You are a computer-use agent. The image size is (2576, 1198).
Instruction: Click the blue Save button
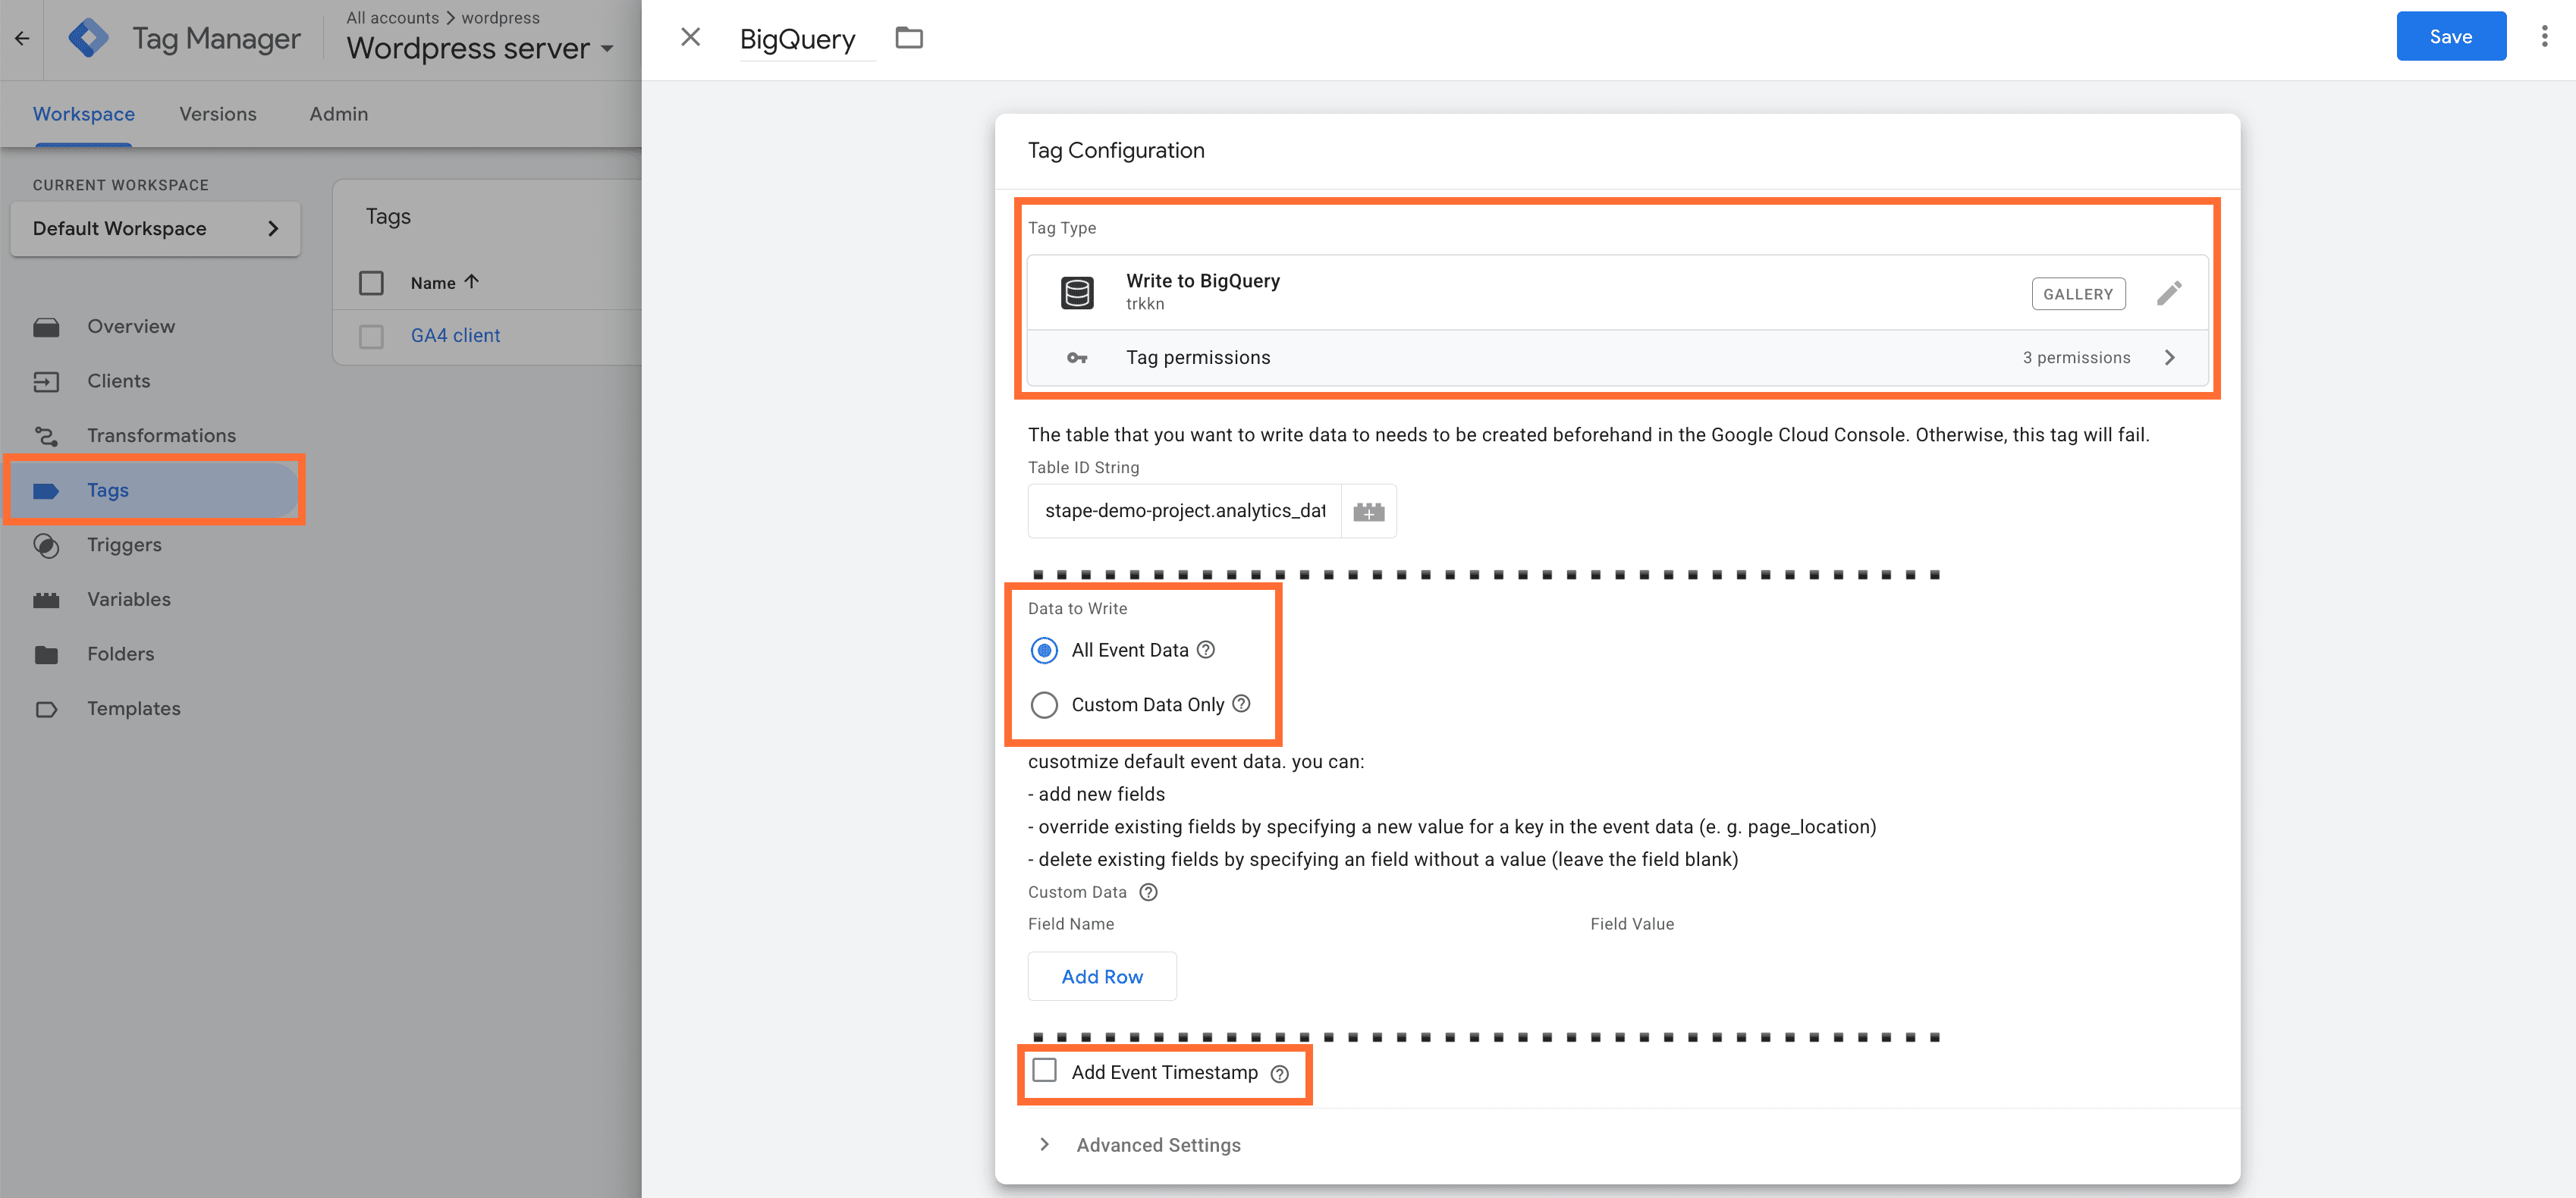tap(2450, 37)
